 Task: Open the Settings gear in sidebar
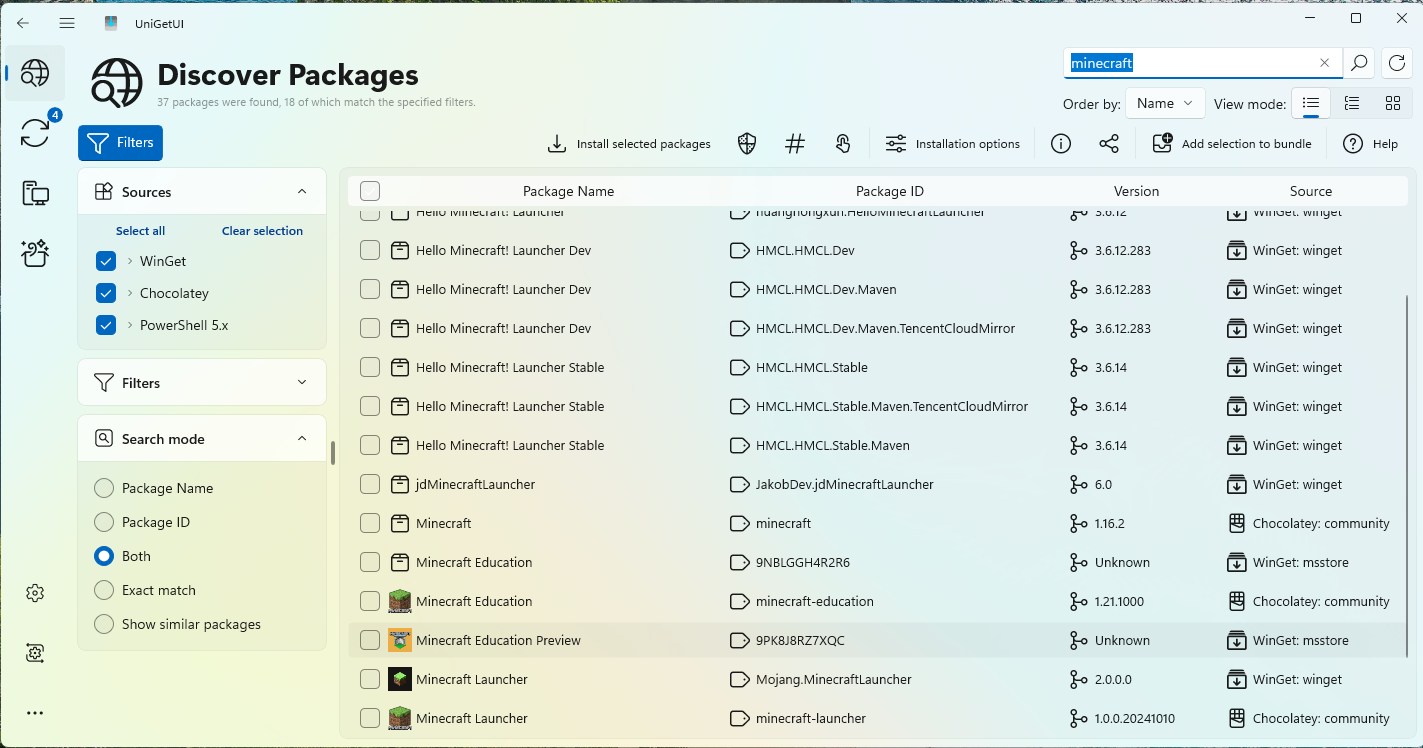pos(35,593)
